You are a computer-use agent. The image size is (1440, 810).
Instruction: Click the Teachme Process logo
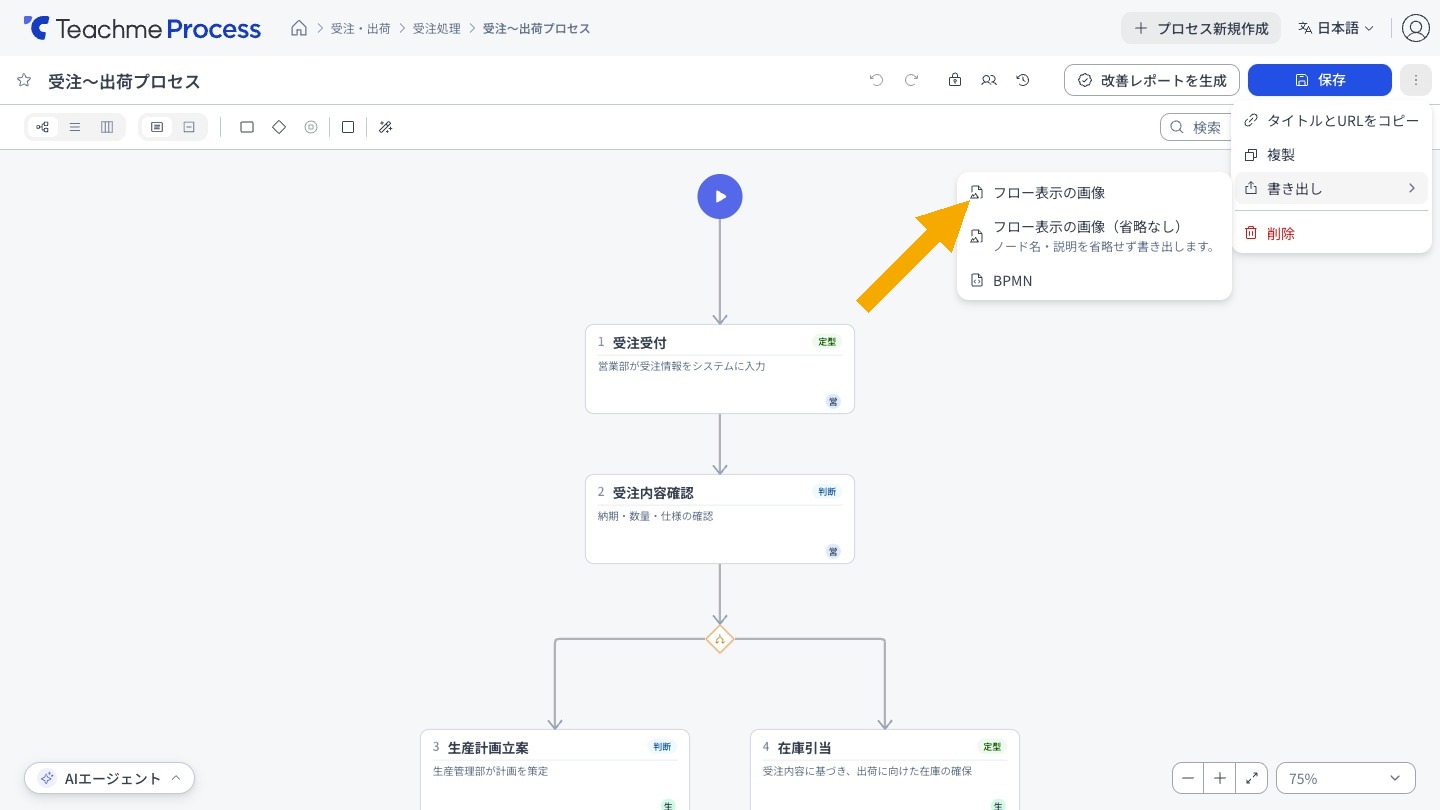(142, 28)
